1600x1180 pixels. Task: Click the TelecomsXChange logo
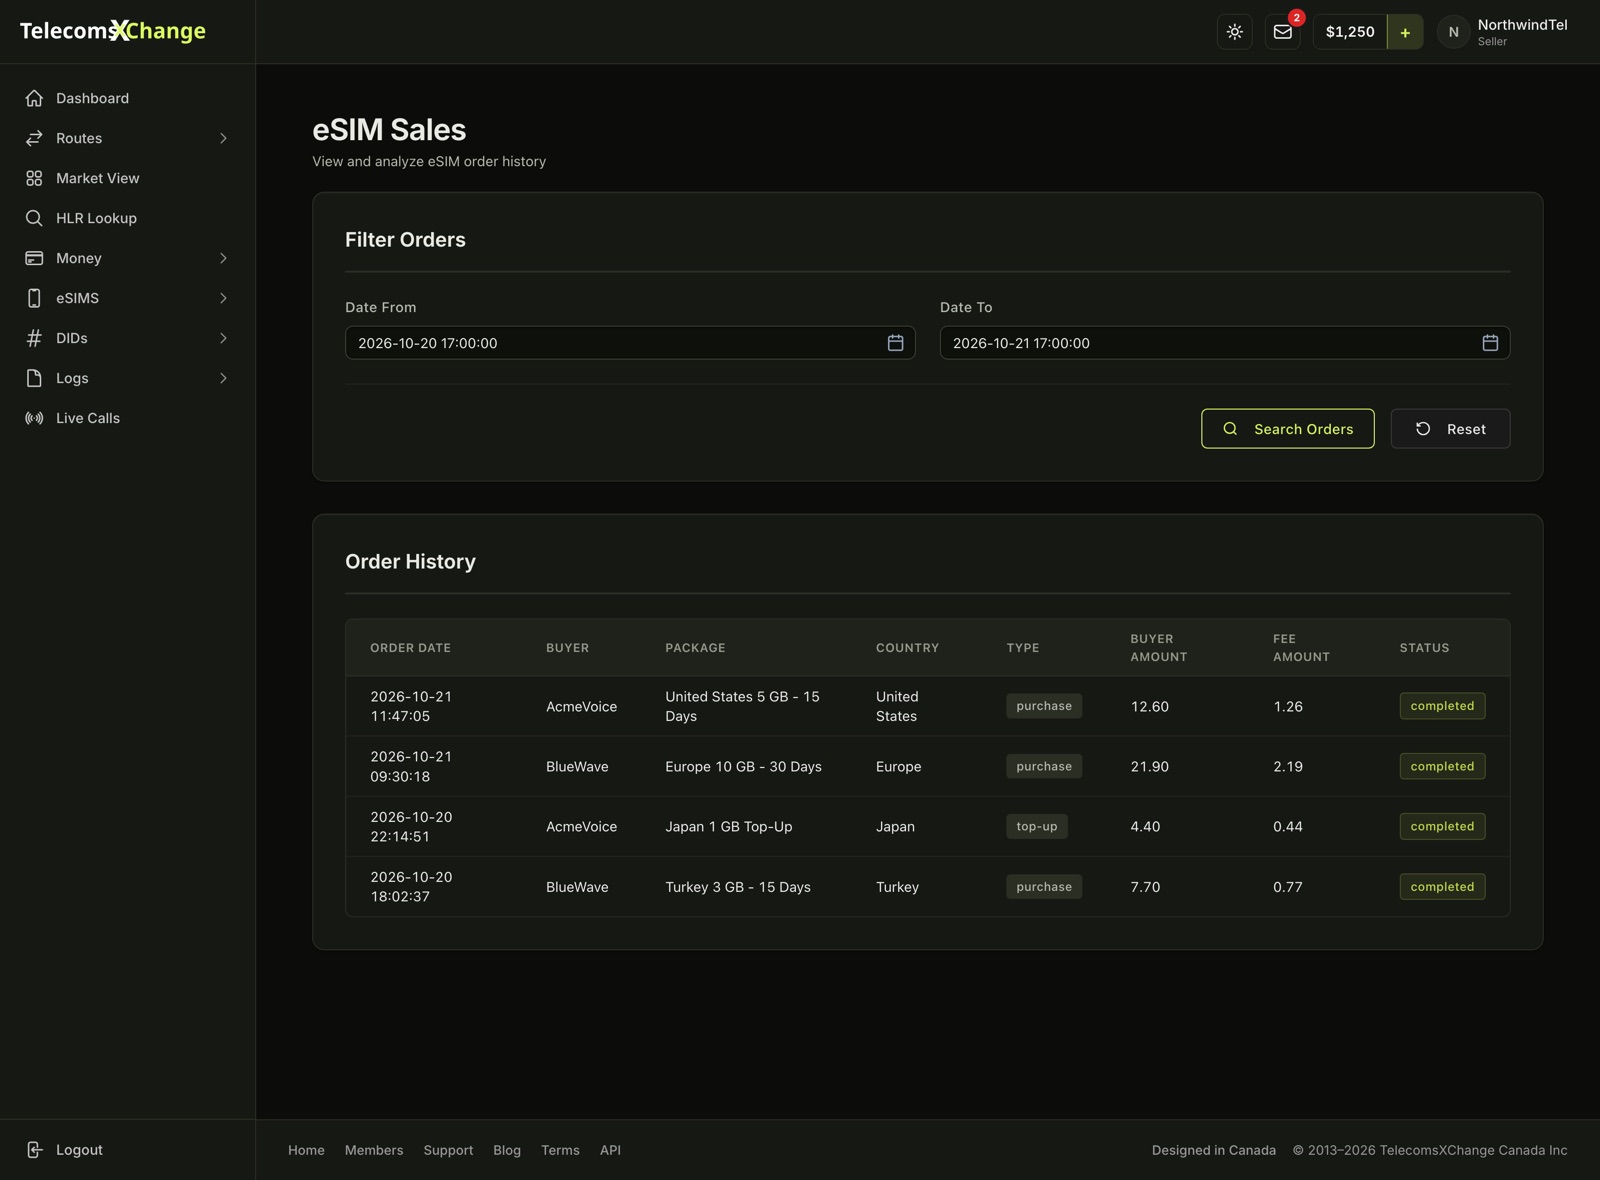point(113,31)
